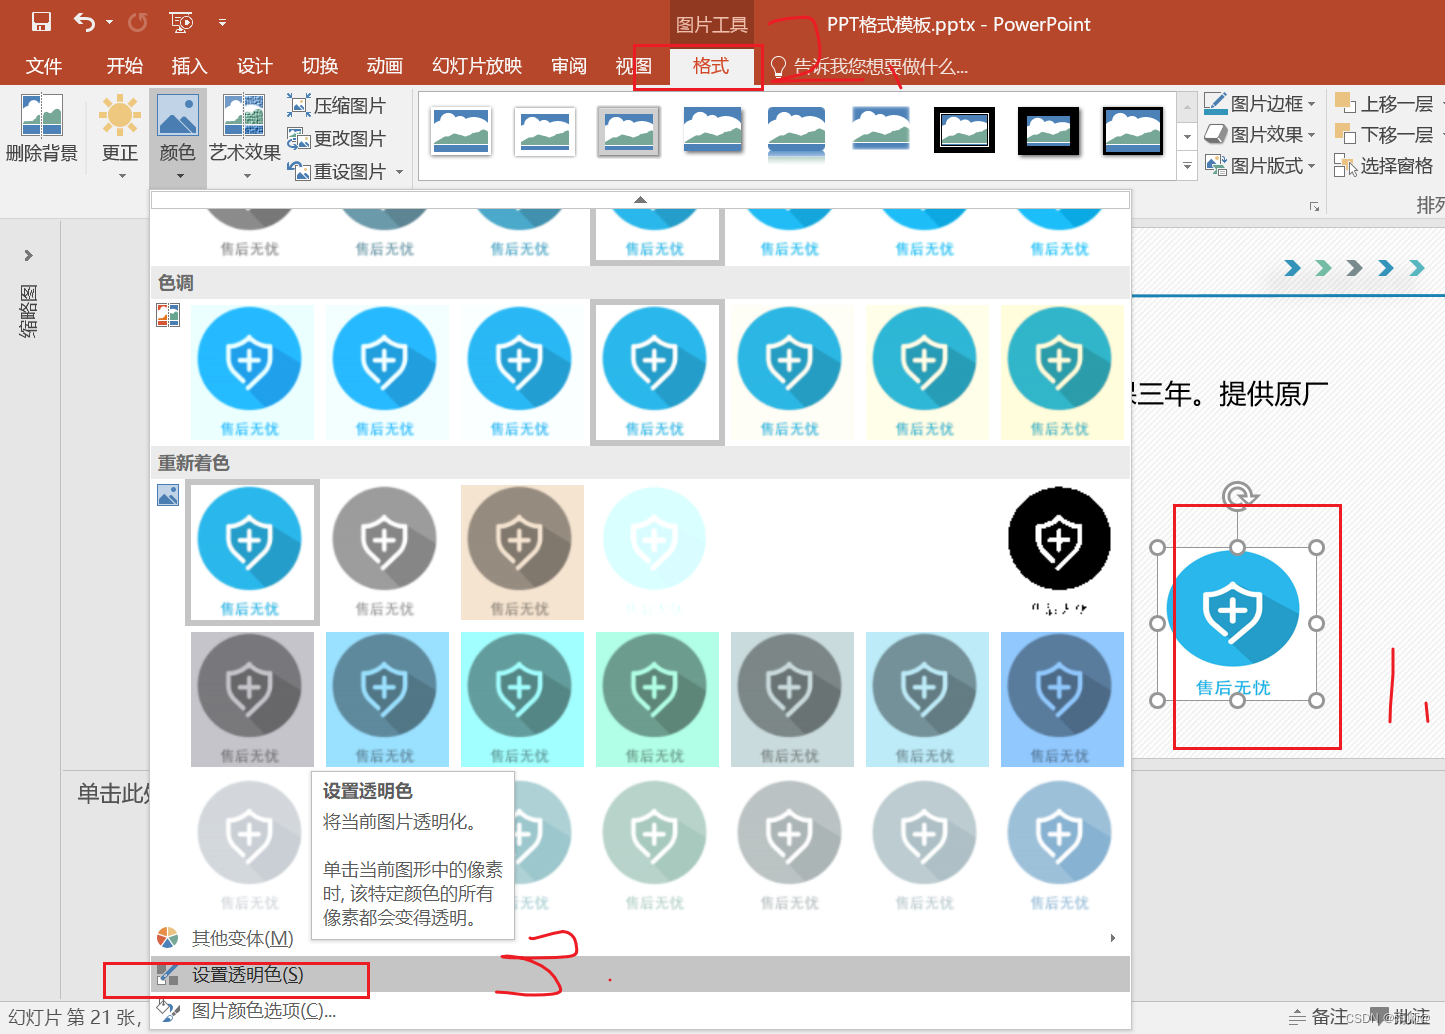The image size is (1445, 1034).
Task: Click the Tell Me search box with lightbulb
Action: 868,67
